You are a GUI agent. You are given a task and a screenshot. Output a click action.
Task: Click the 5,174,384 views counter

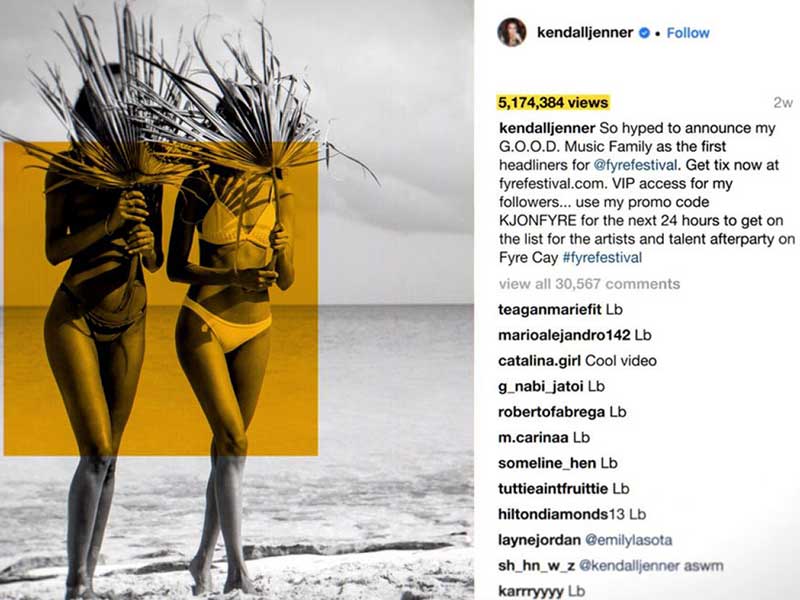553,103
